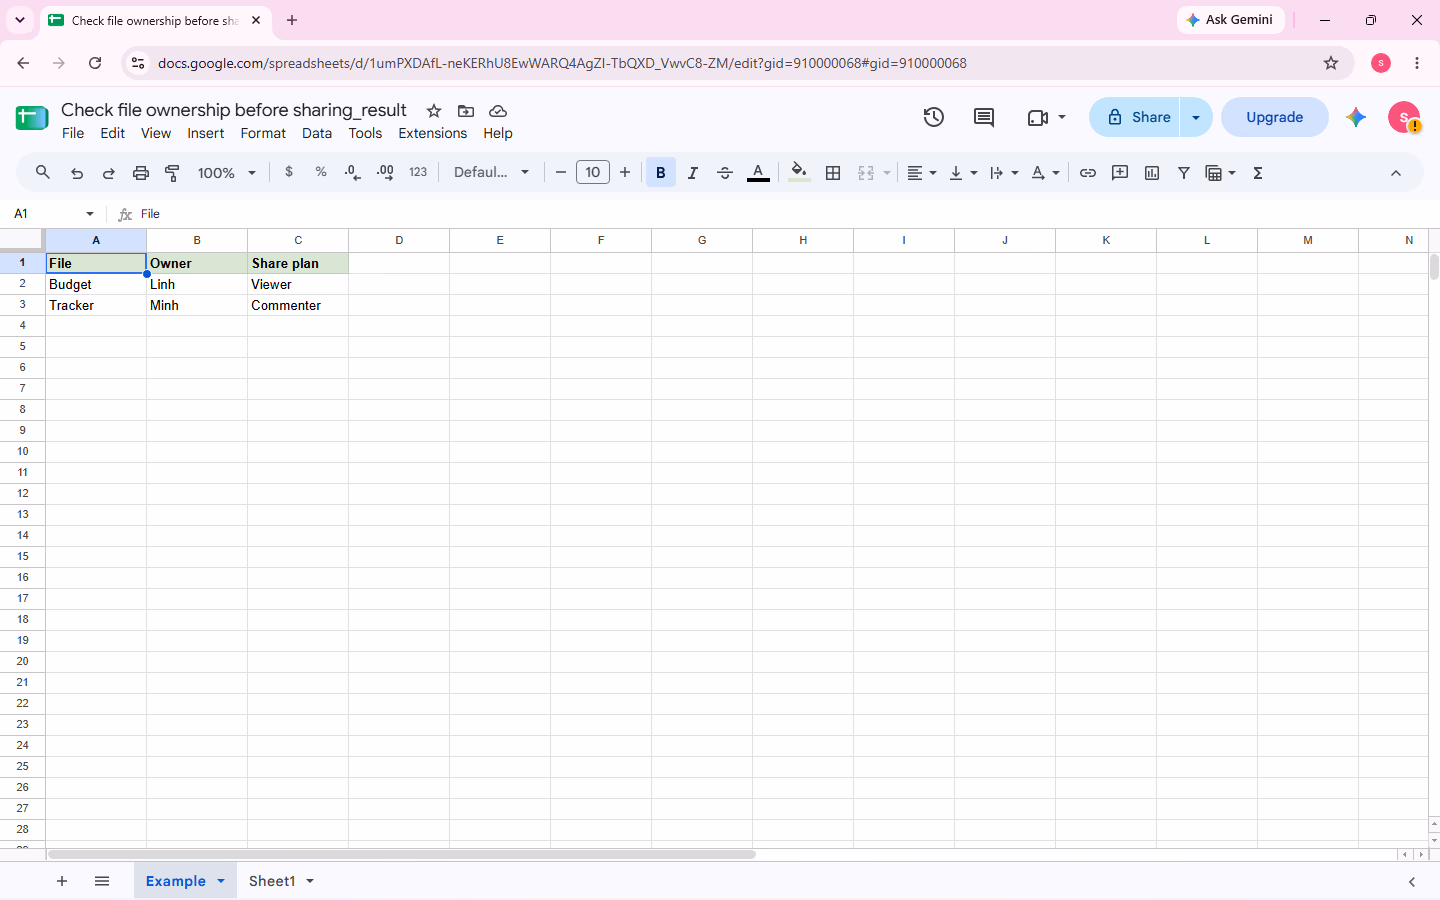This screenshot has width=1440, height=900.
Task: Open the fill color picker
Action: [x=799, y=173]
